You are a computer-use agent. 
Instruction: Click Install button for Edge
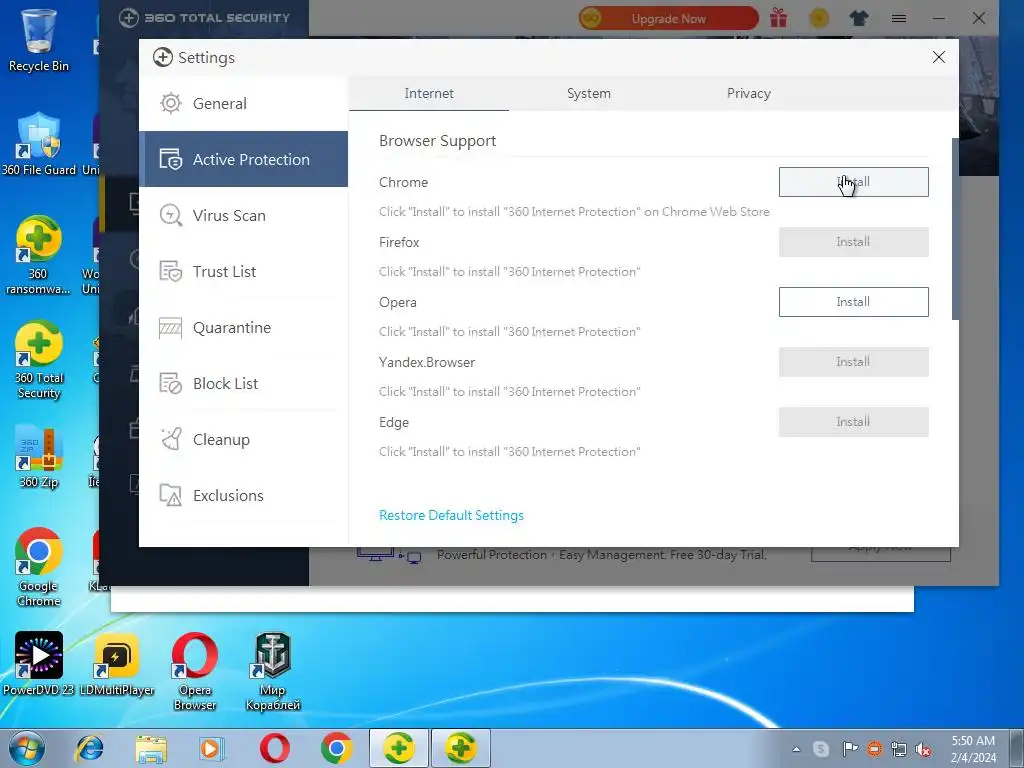click(x=854, y=422)
